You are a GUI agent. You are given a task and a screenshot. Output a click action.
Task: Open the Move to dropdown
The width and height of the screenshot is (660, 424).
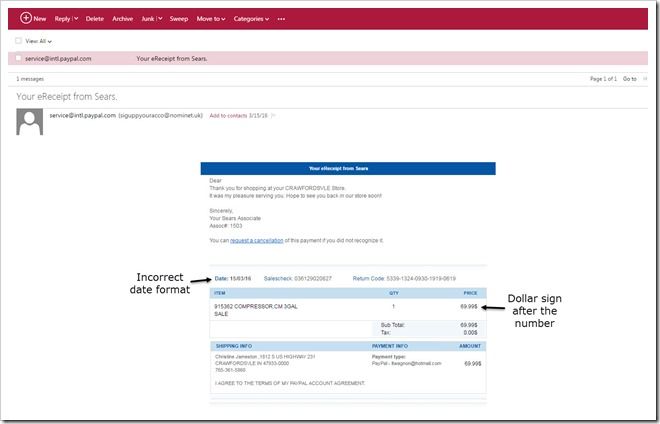click(x=211, y=19)
